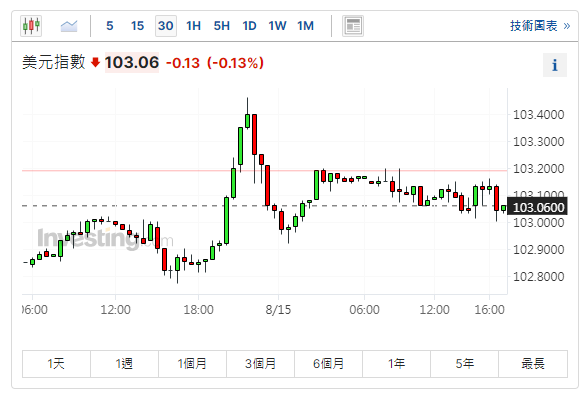586x394 pixels.
Task: Show the 最長 time range
Action: click(x=533, y=364)
